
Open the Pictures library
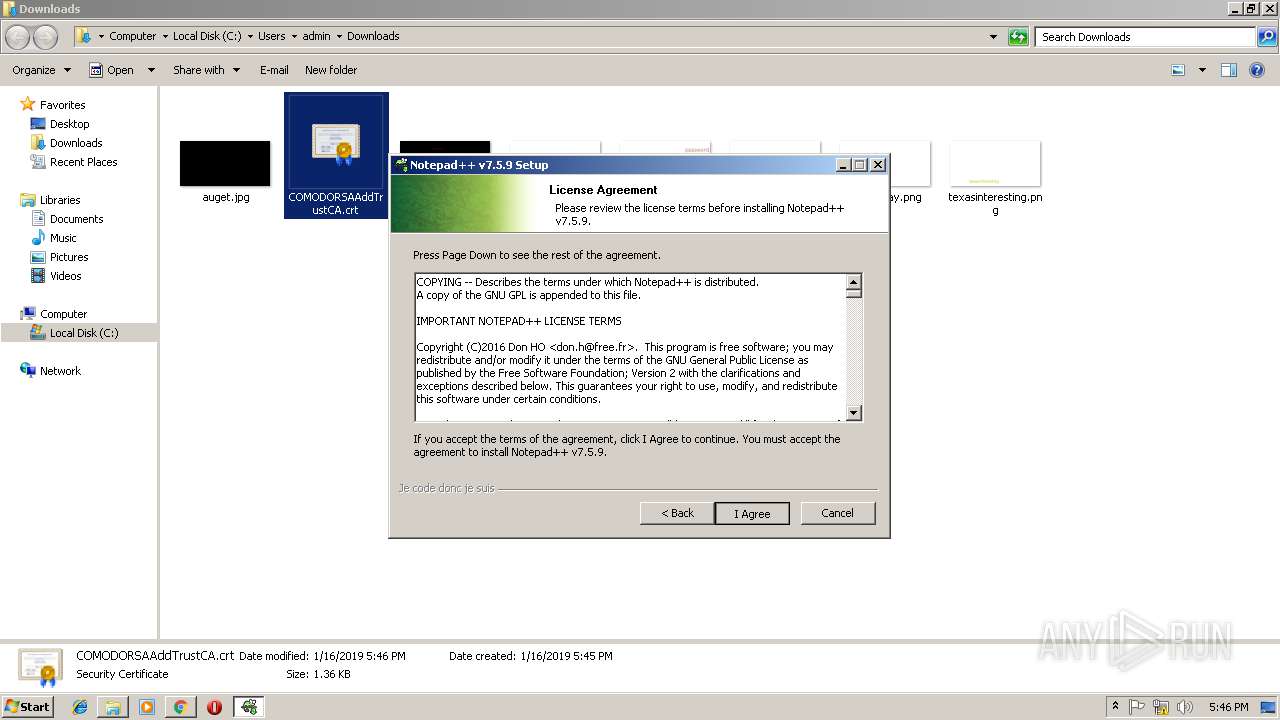click(x=69, y=257)
